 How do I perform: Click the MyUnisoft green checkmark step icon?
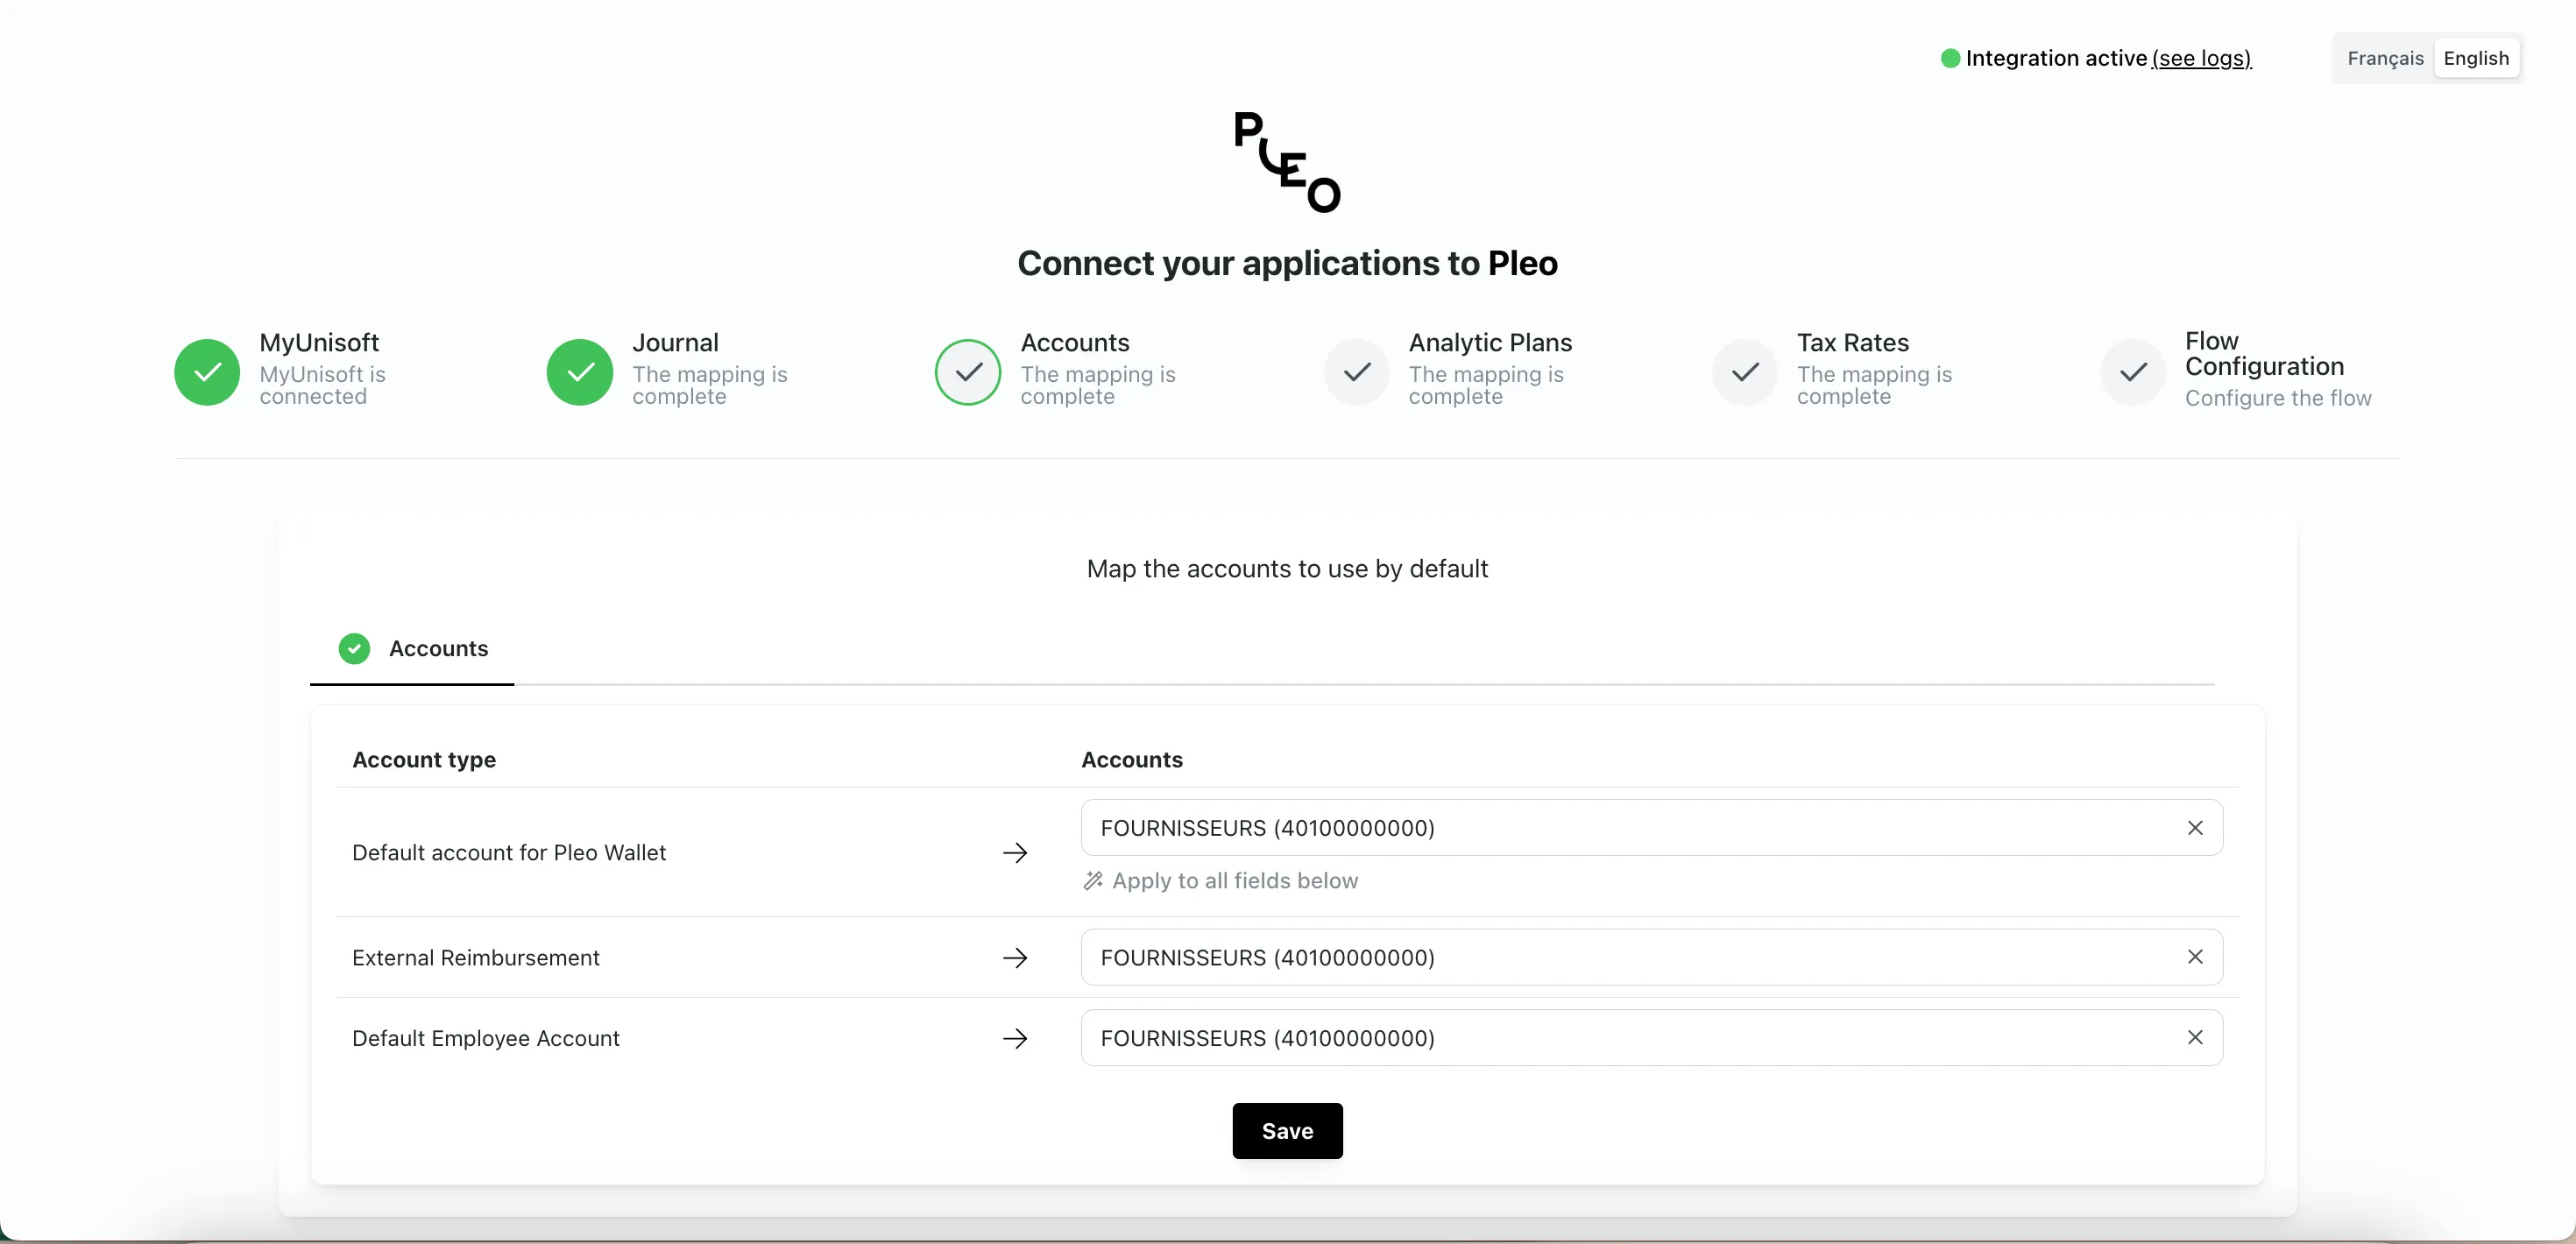tap(207, 372)
